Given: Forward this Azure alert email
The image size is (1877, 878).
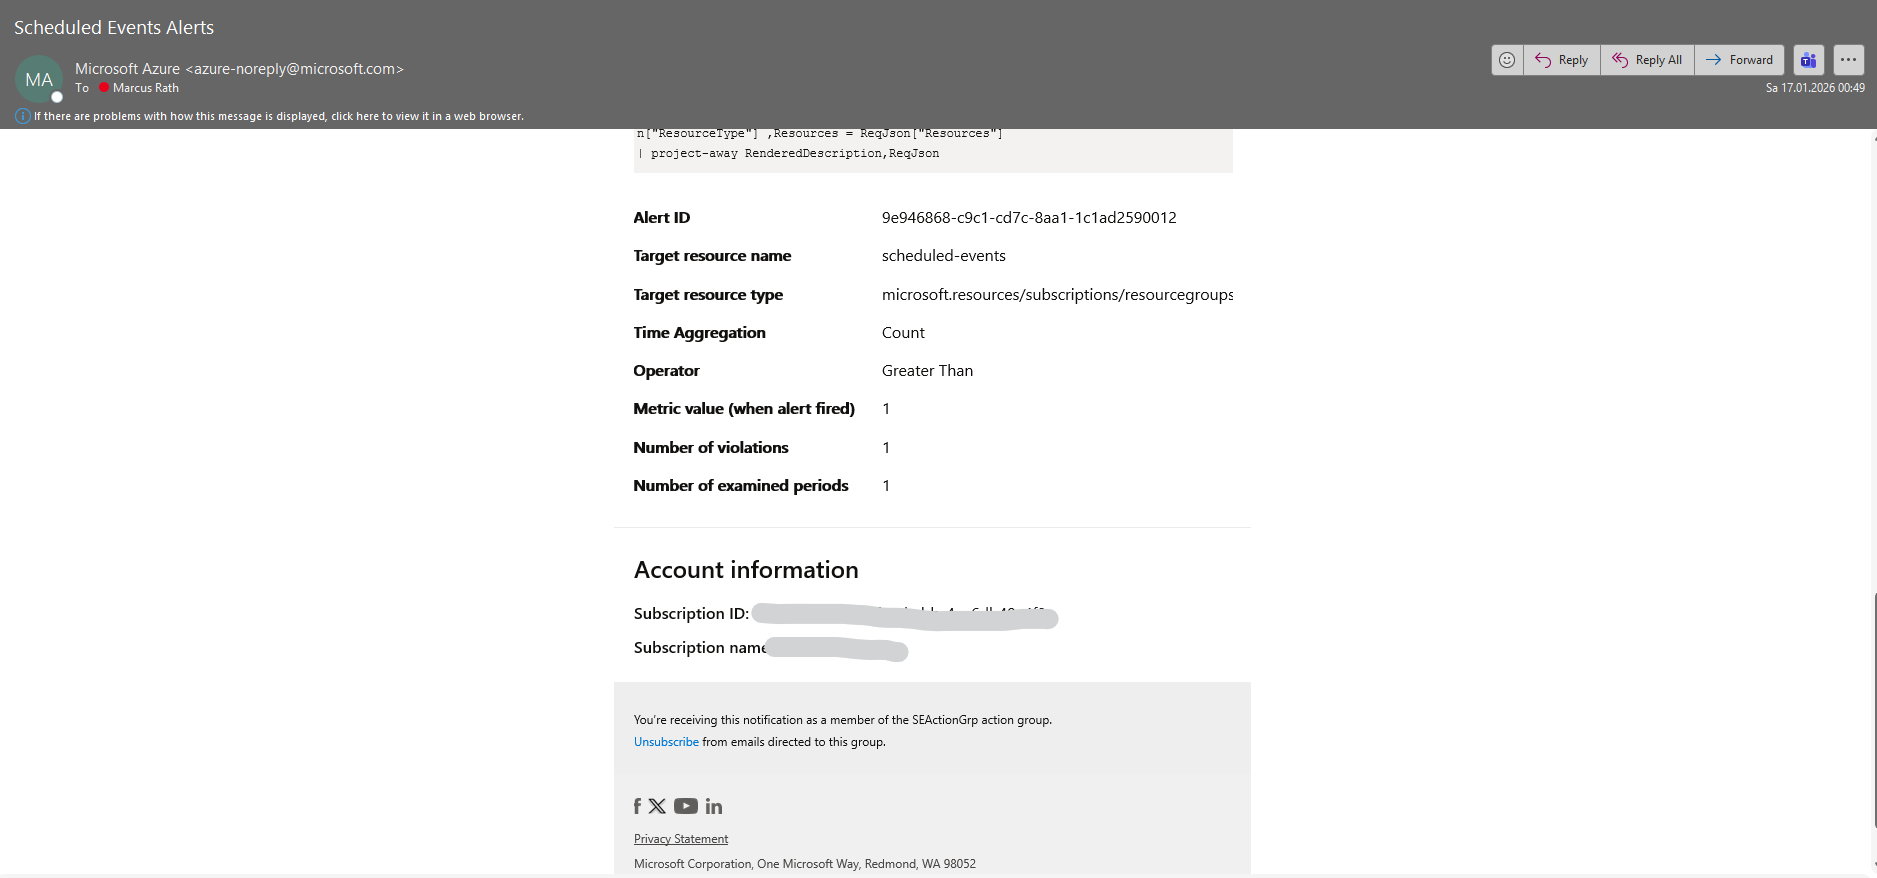Looking at the screenshot, I should click(x=1739, y=60).
